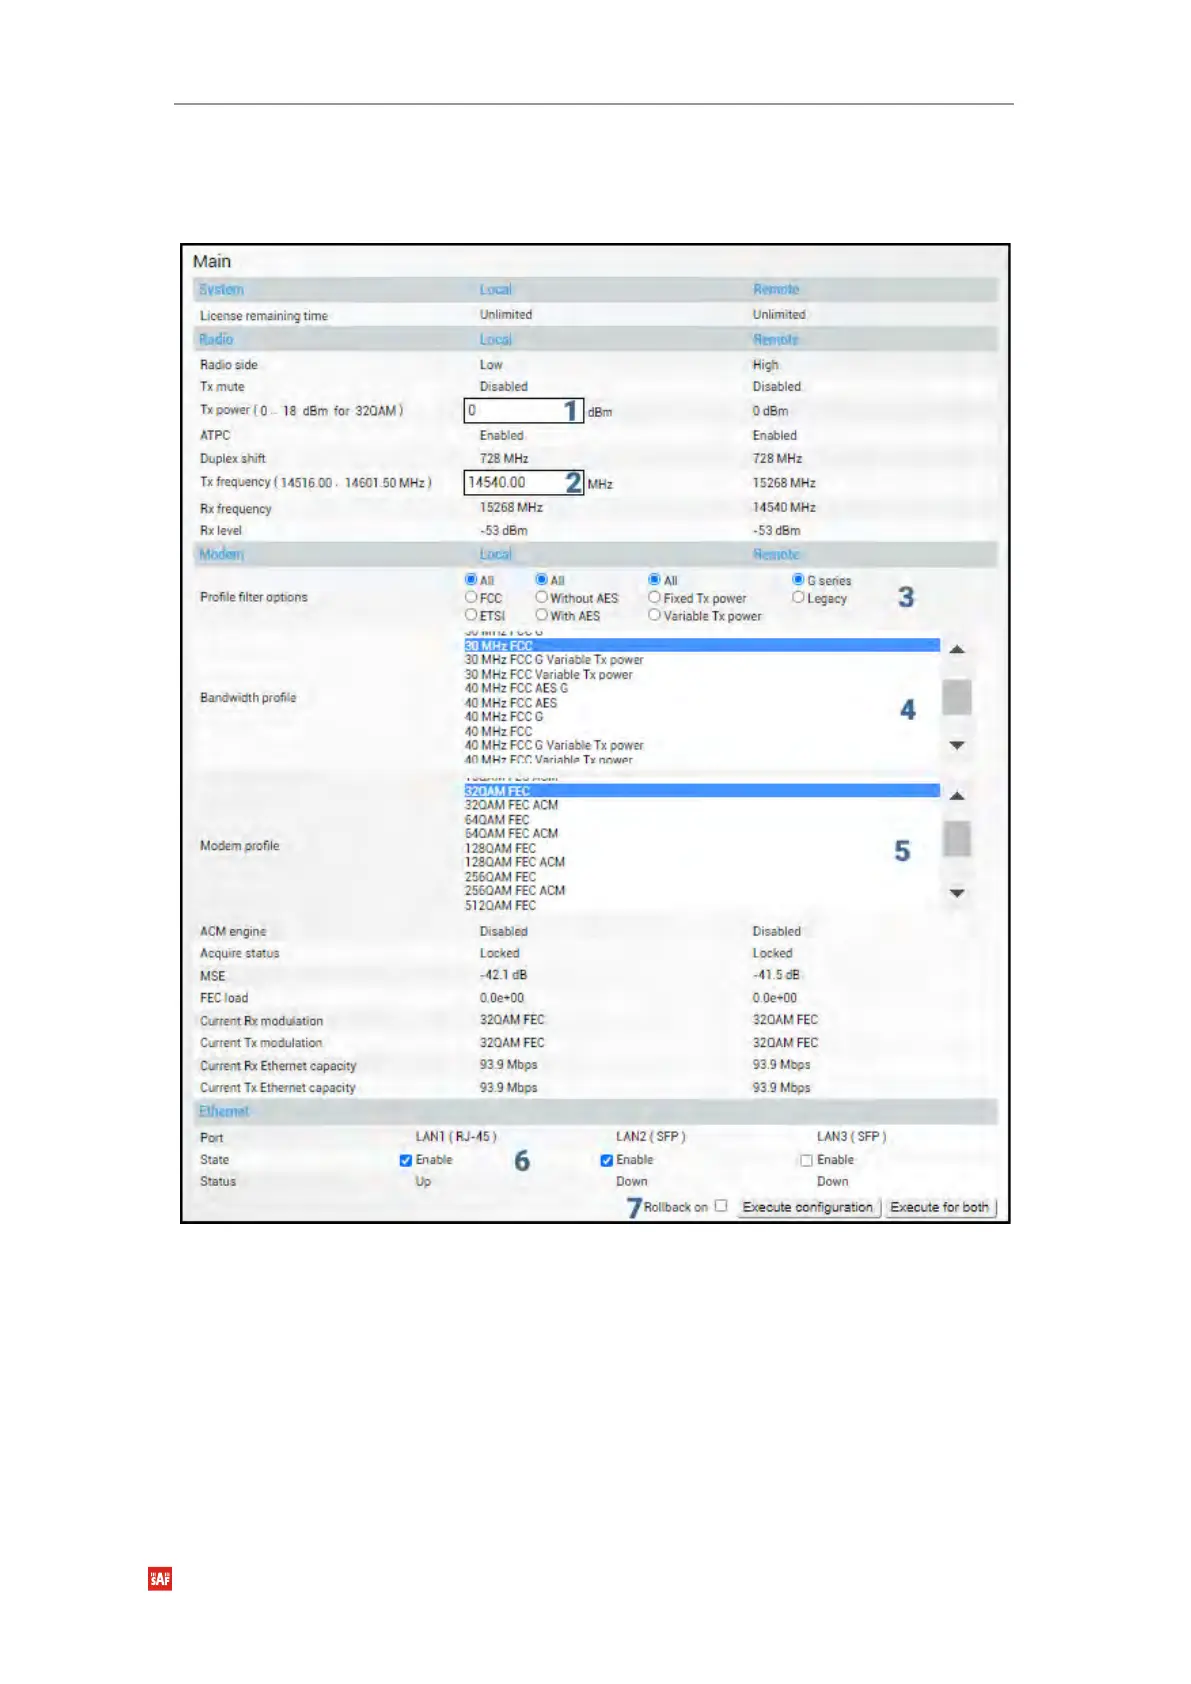Select the FCC profile filter radio button
This screenshot has width=1191, height=1684.
coord(471,598)
